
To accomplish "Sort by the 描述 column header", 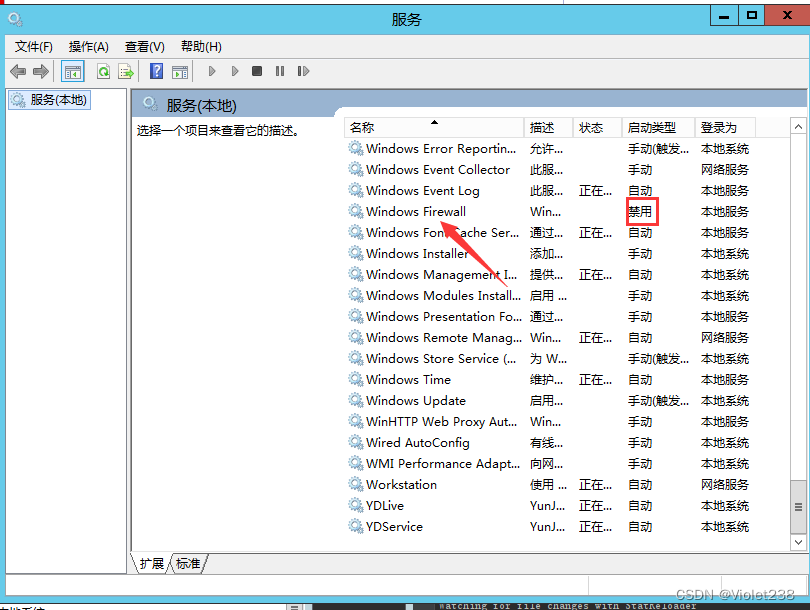I will coord(549,128).
